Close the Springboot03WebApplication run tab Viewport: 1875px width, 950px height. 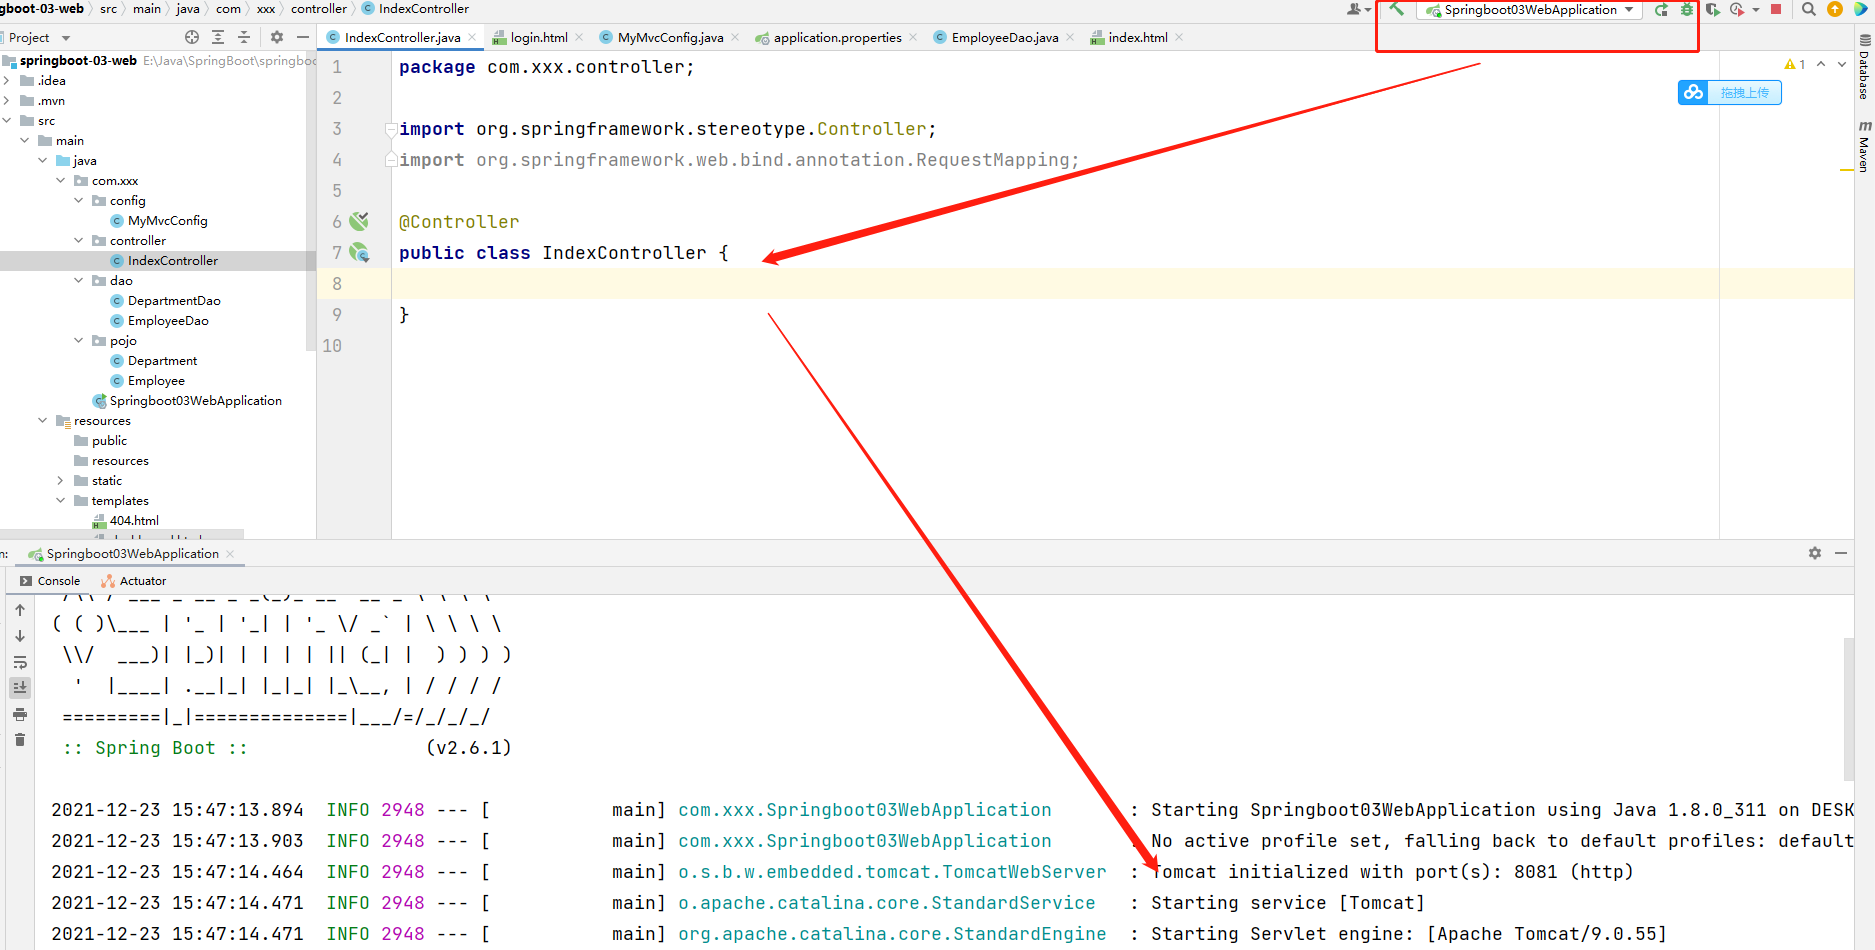[230, 554]
